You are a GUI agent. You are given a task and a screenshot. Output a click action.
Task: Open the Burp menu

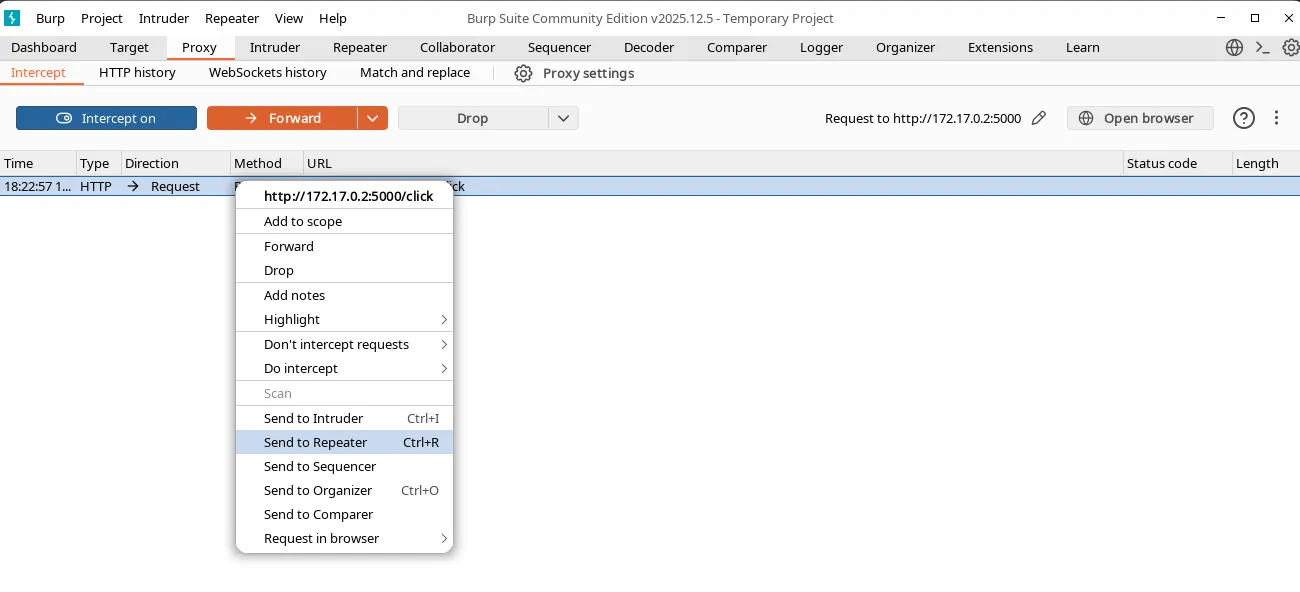(x=50, y=18)
